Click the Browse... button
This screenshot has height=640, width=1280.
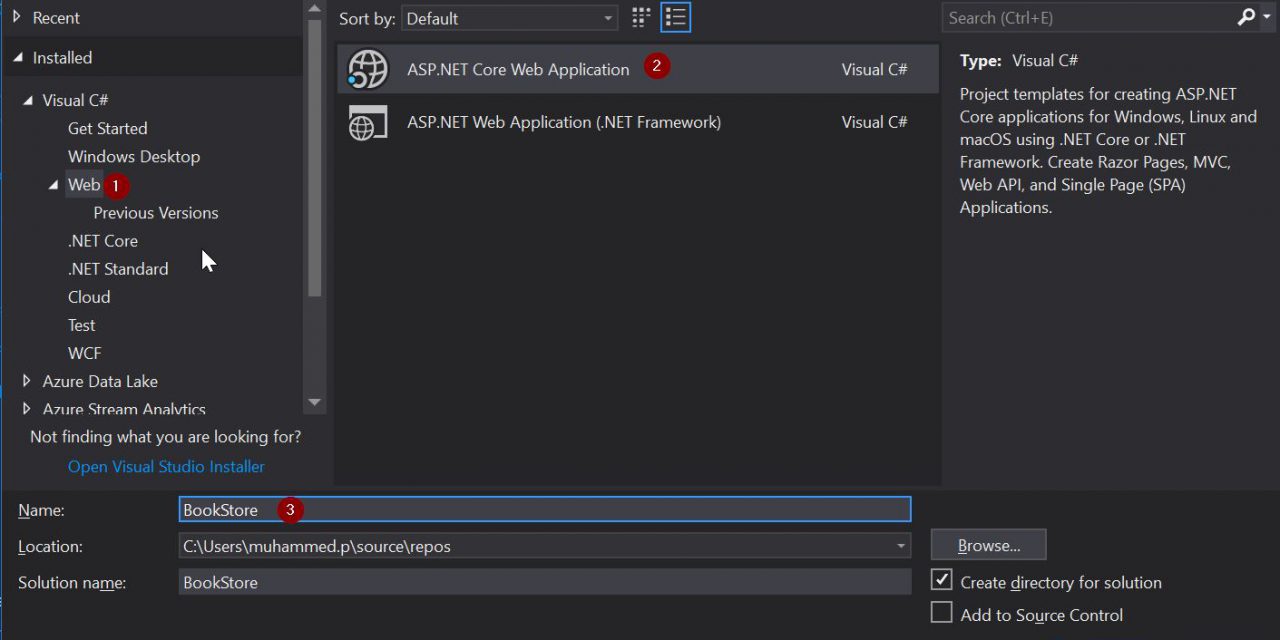[988, 545]
